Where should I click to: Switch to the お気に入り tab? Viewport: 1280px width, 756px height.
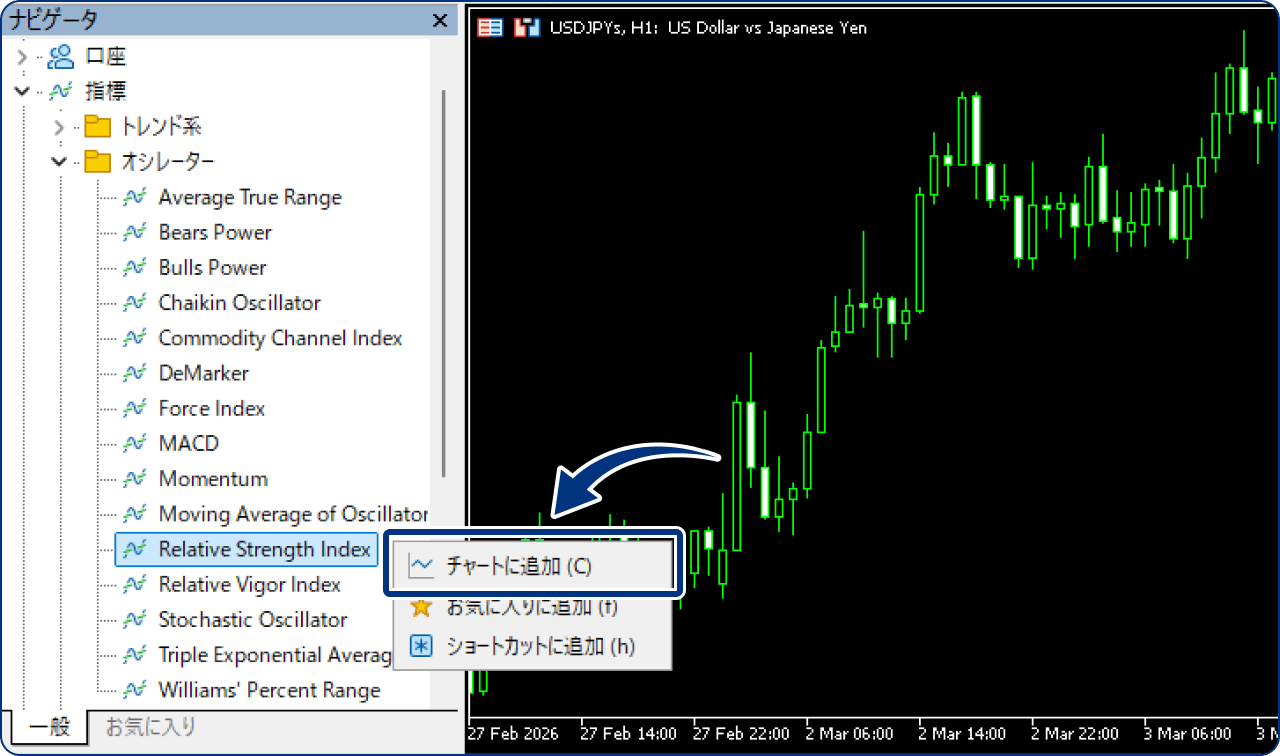coord(150,728)
